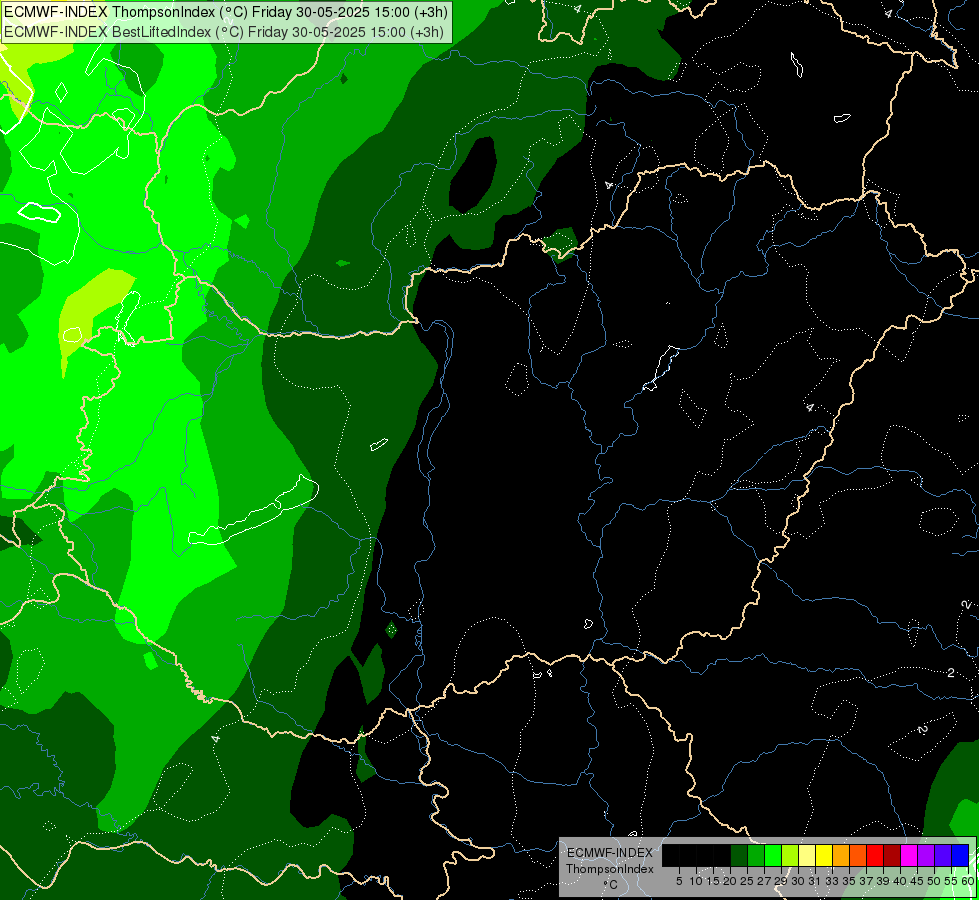Viewport: 979px width, 900px height.
Task: Select the dark red 39–40 legend swatch
Action: coord(892,856)
